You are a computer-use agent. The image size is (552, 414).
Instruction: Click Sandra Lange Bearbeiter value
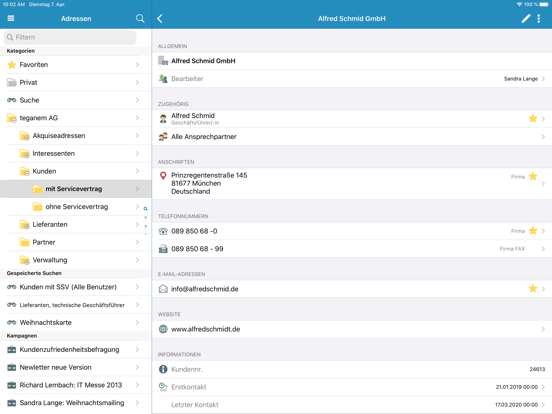[x=521, y=79]
